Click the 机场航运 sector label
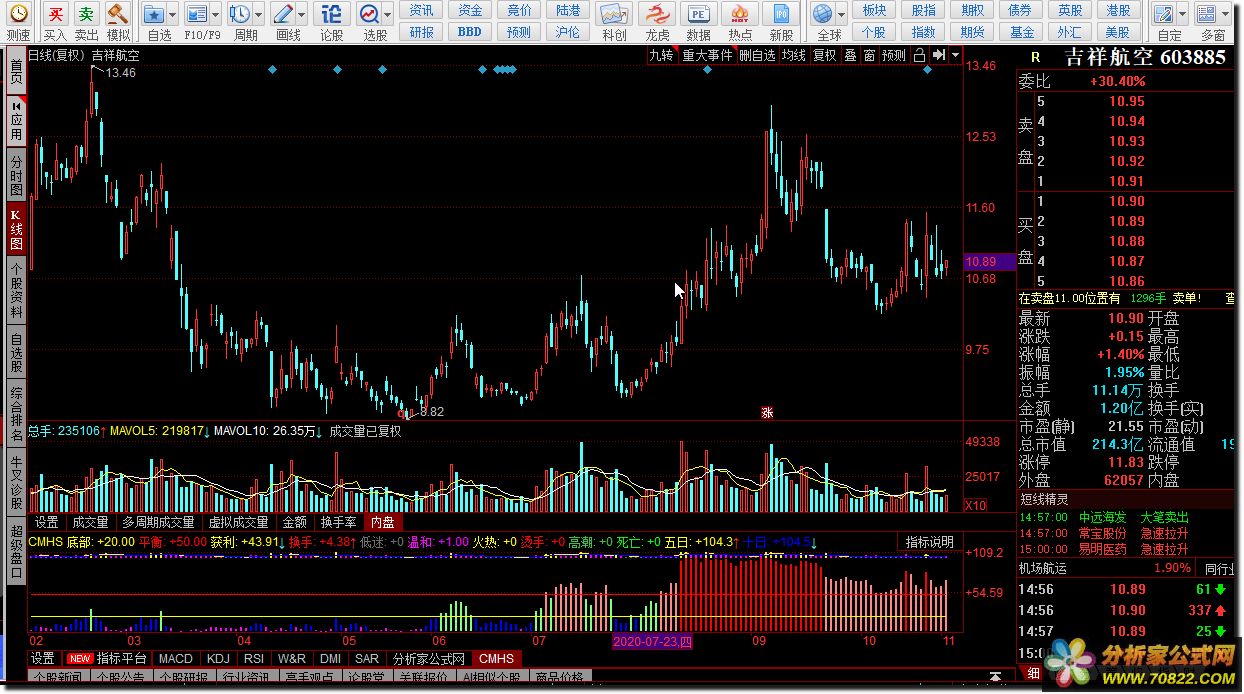This screenshot has width=1244, height=694. coord(1042,568)
